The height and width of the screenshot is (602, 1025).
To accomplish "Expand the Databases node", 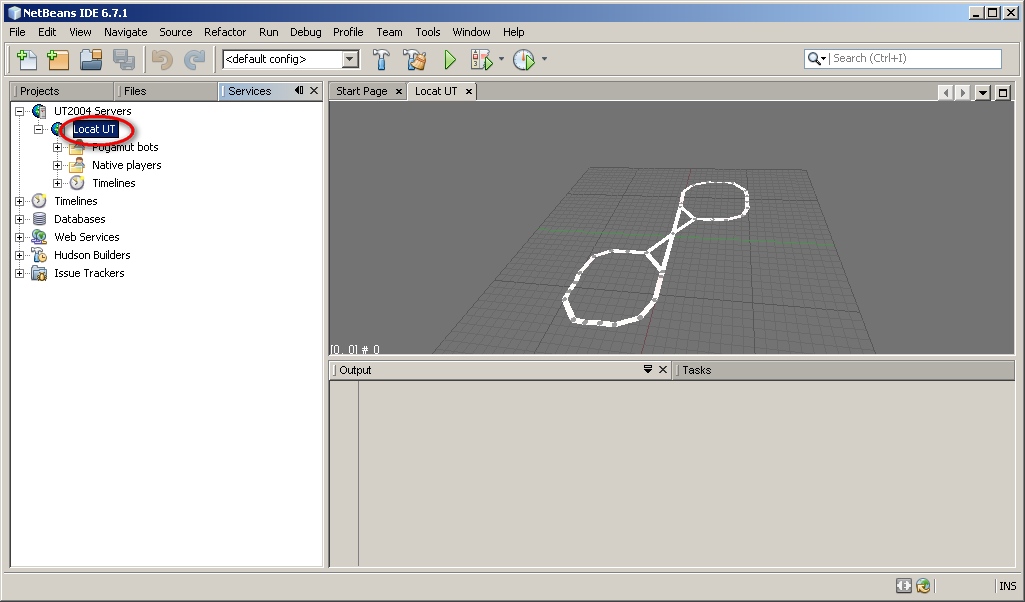I will pos(20,220).
